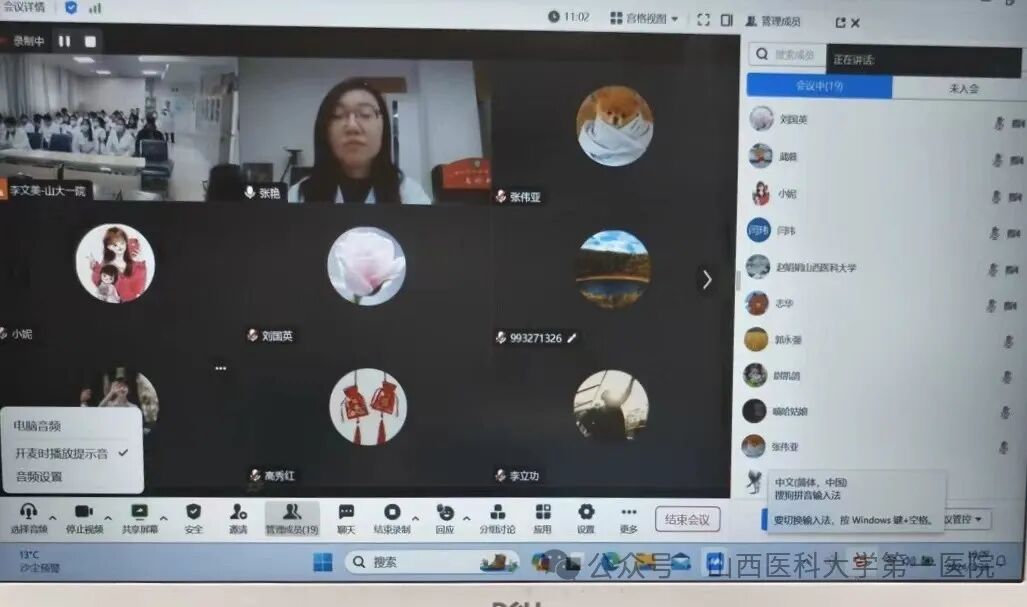Viewport: 1027px width, 607px height.
Task: Select the 李文美-山大一院 video tile
Action: (x=118, y=127)
